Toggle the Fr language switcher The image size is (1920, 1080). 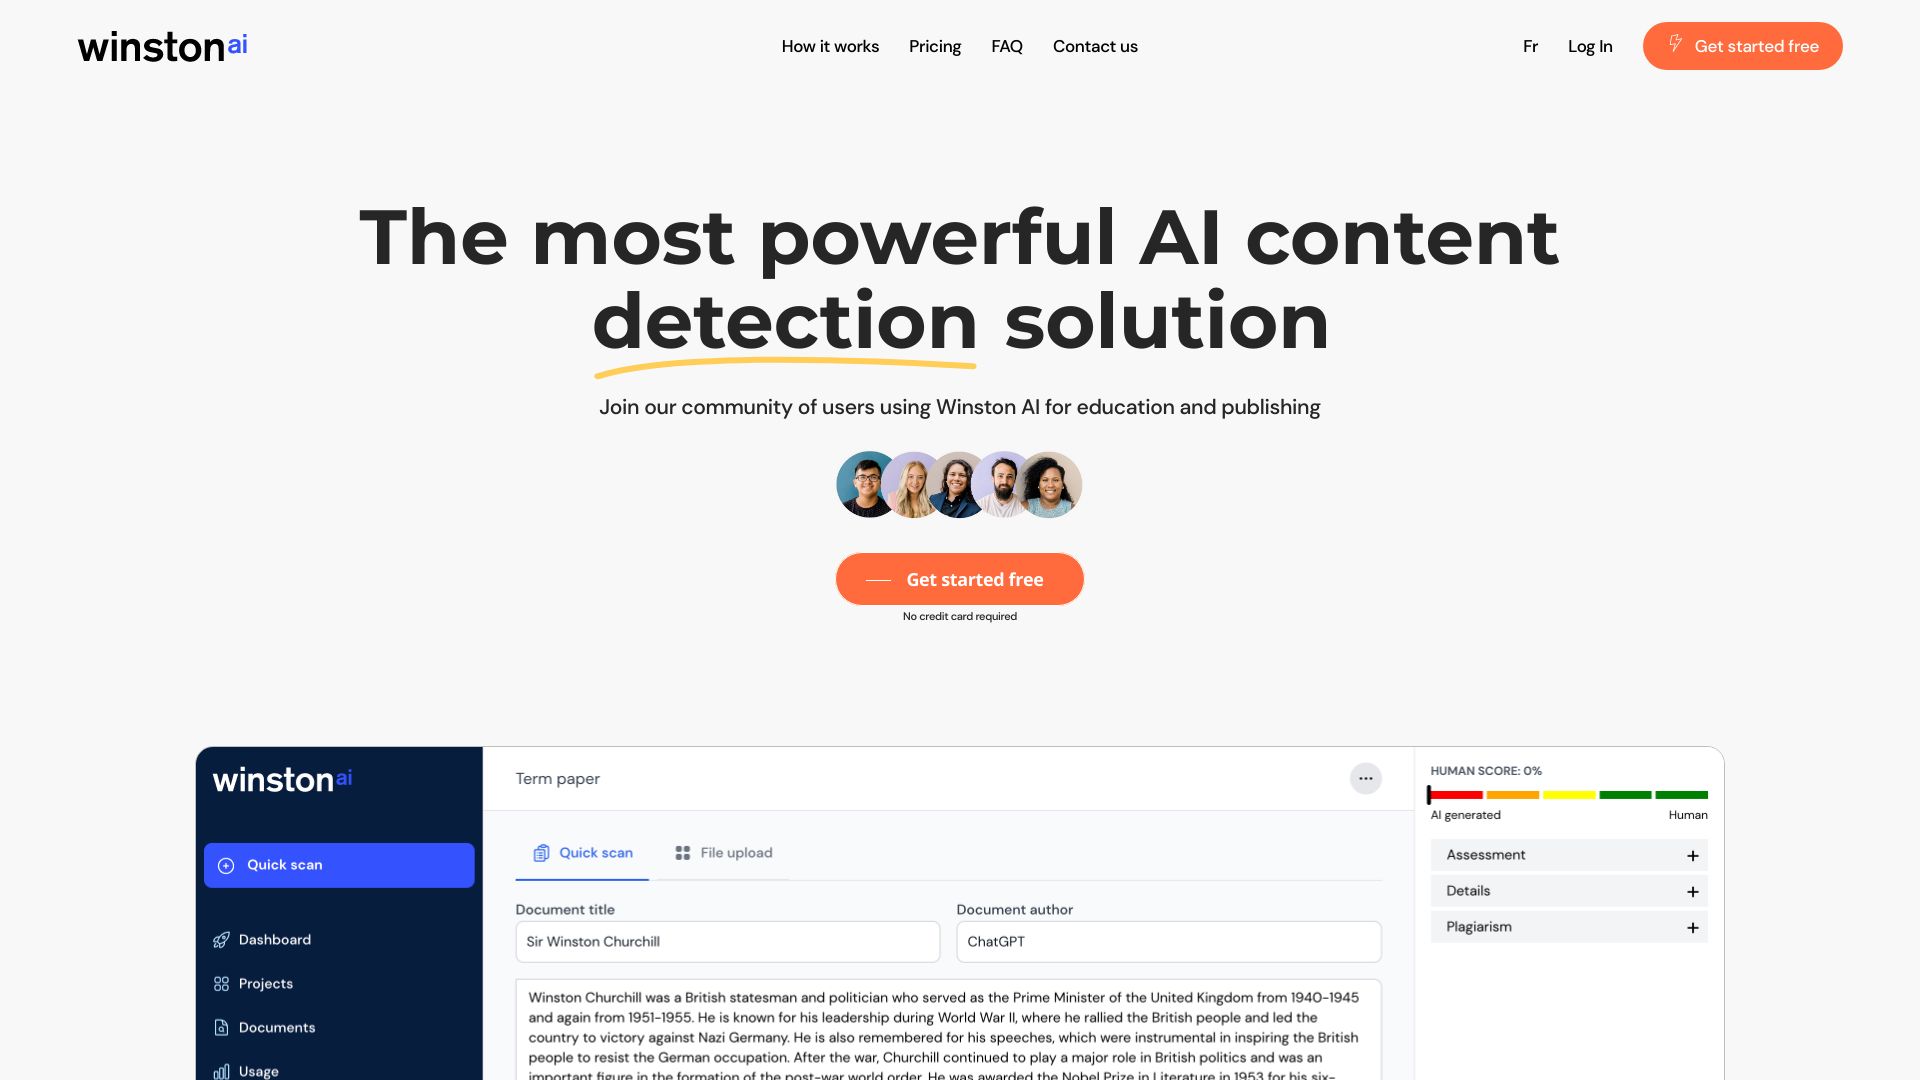click(x=1530, y=46)
